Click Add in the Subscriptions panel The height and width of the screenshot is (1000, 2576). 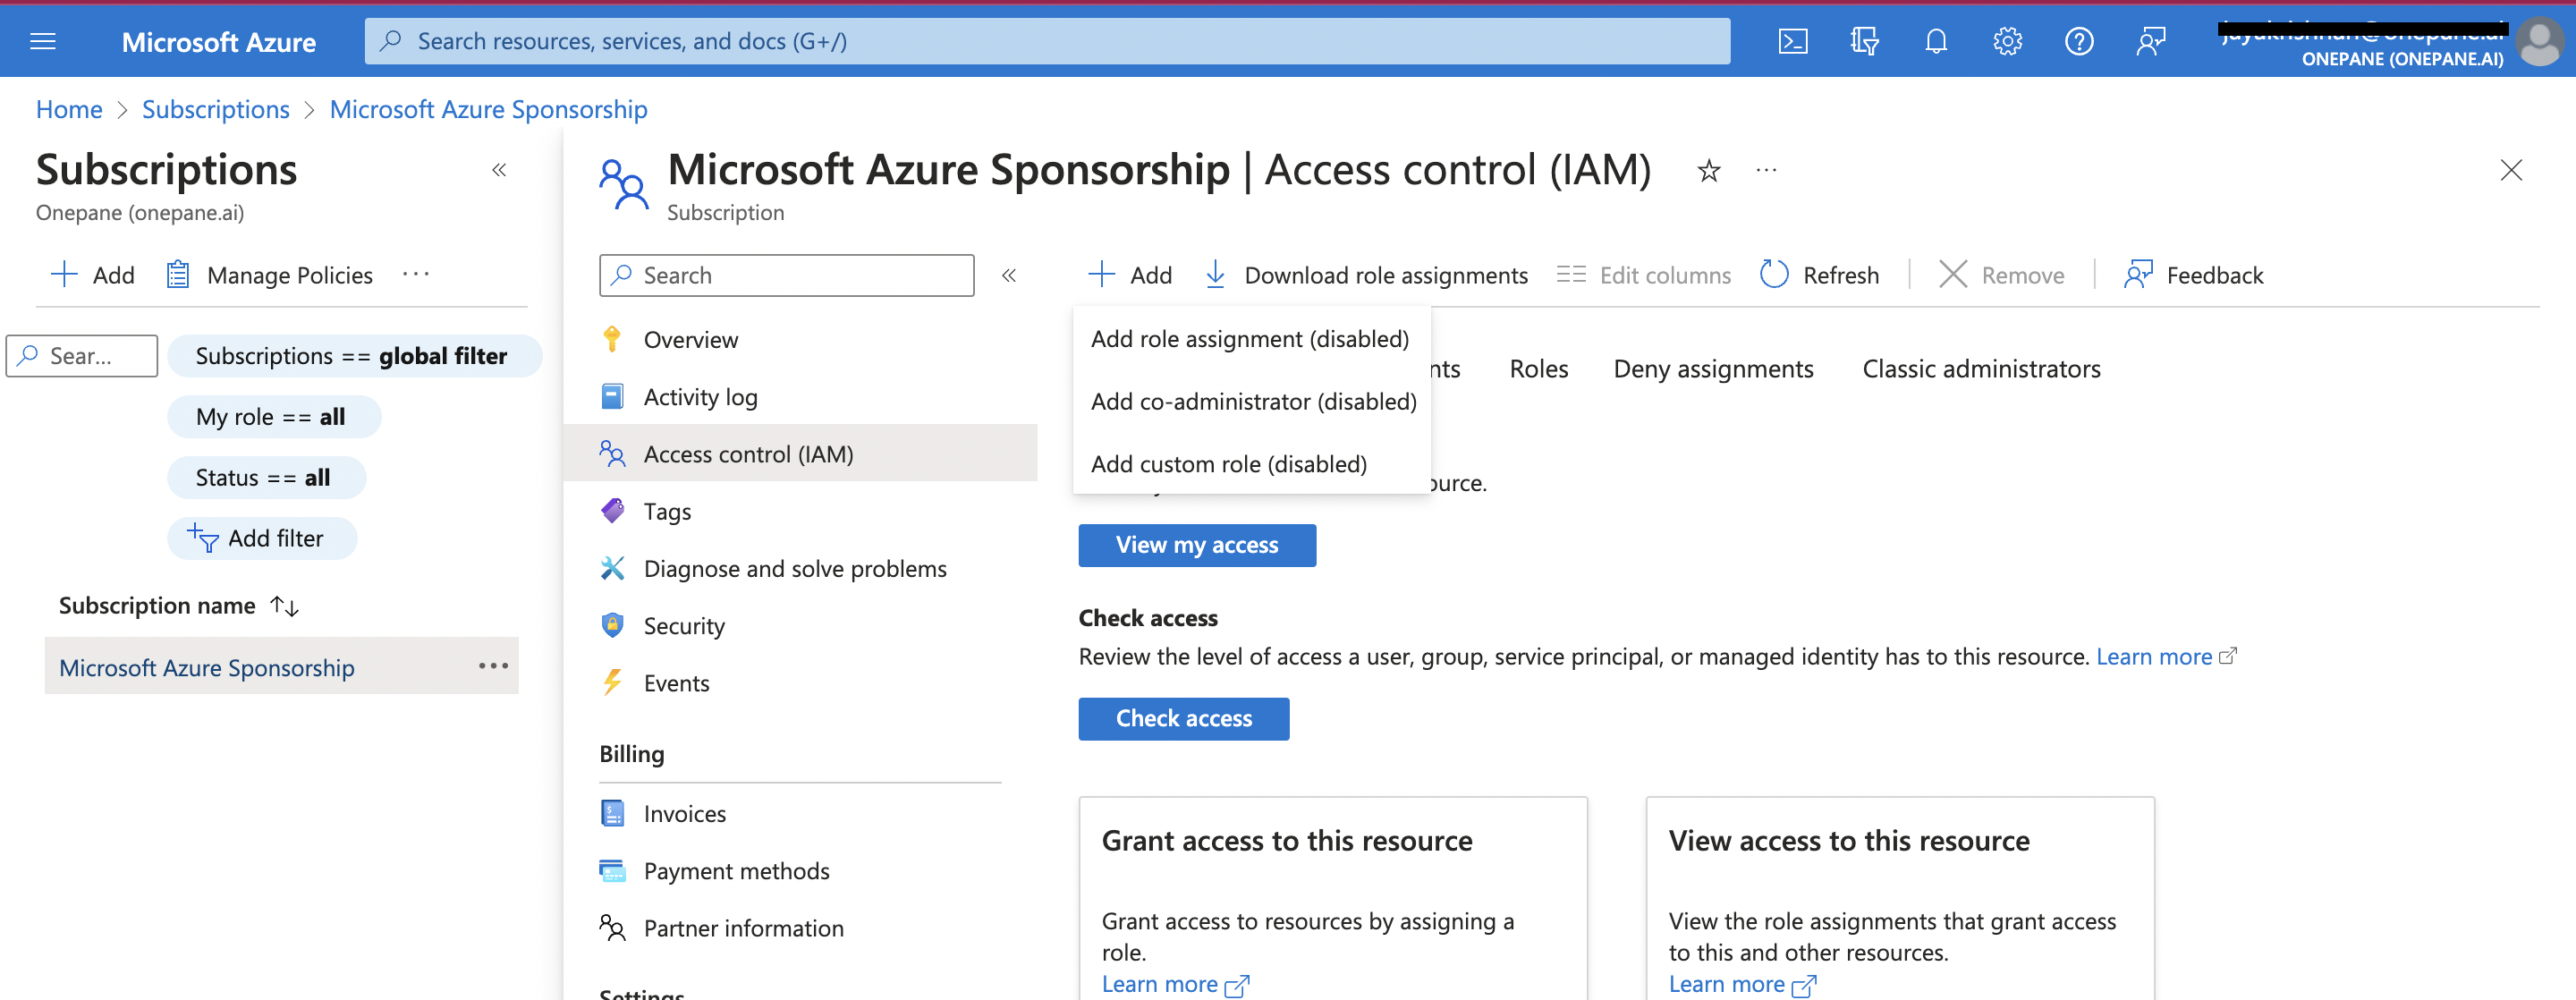(92, 275)
